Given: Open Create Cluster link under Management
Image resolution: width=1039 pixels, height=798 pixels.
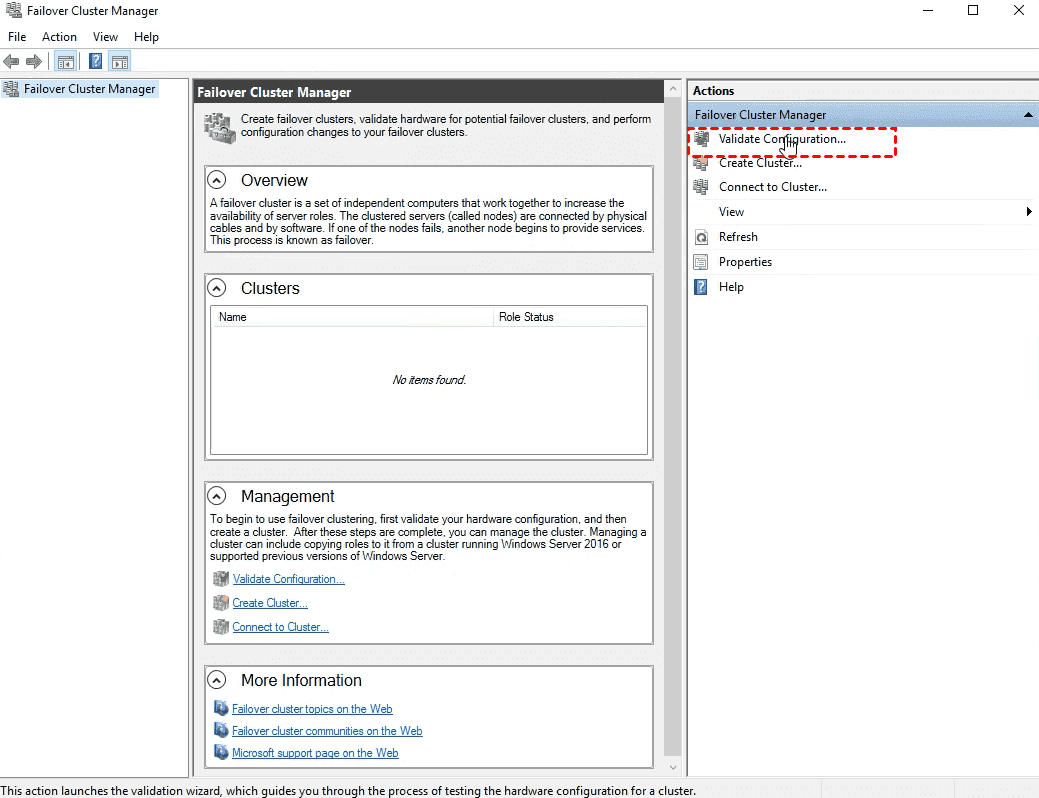Looking at the screenshot, I should point(270,603).
